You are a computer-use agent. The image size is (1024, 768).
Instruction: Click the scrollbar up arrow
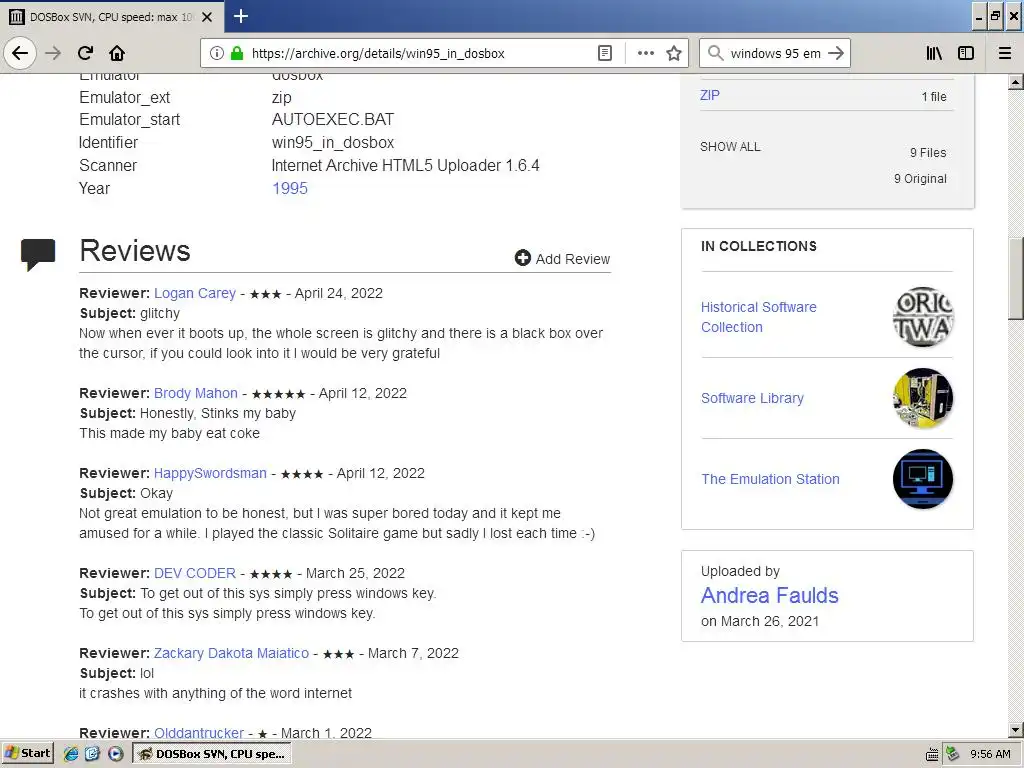coord(1016,82)
